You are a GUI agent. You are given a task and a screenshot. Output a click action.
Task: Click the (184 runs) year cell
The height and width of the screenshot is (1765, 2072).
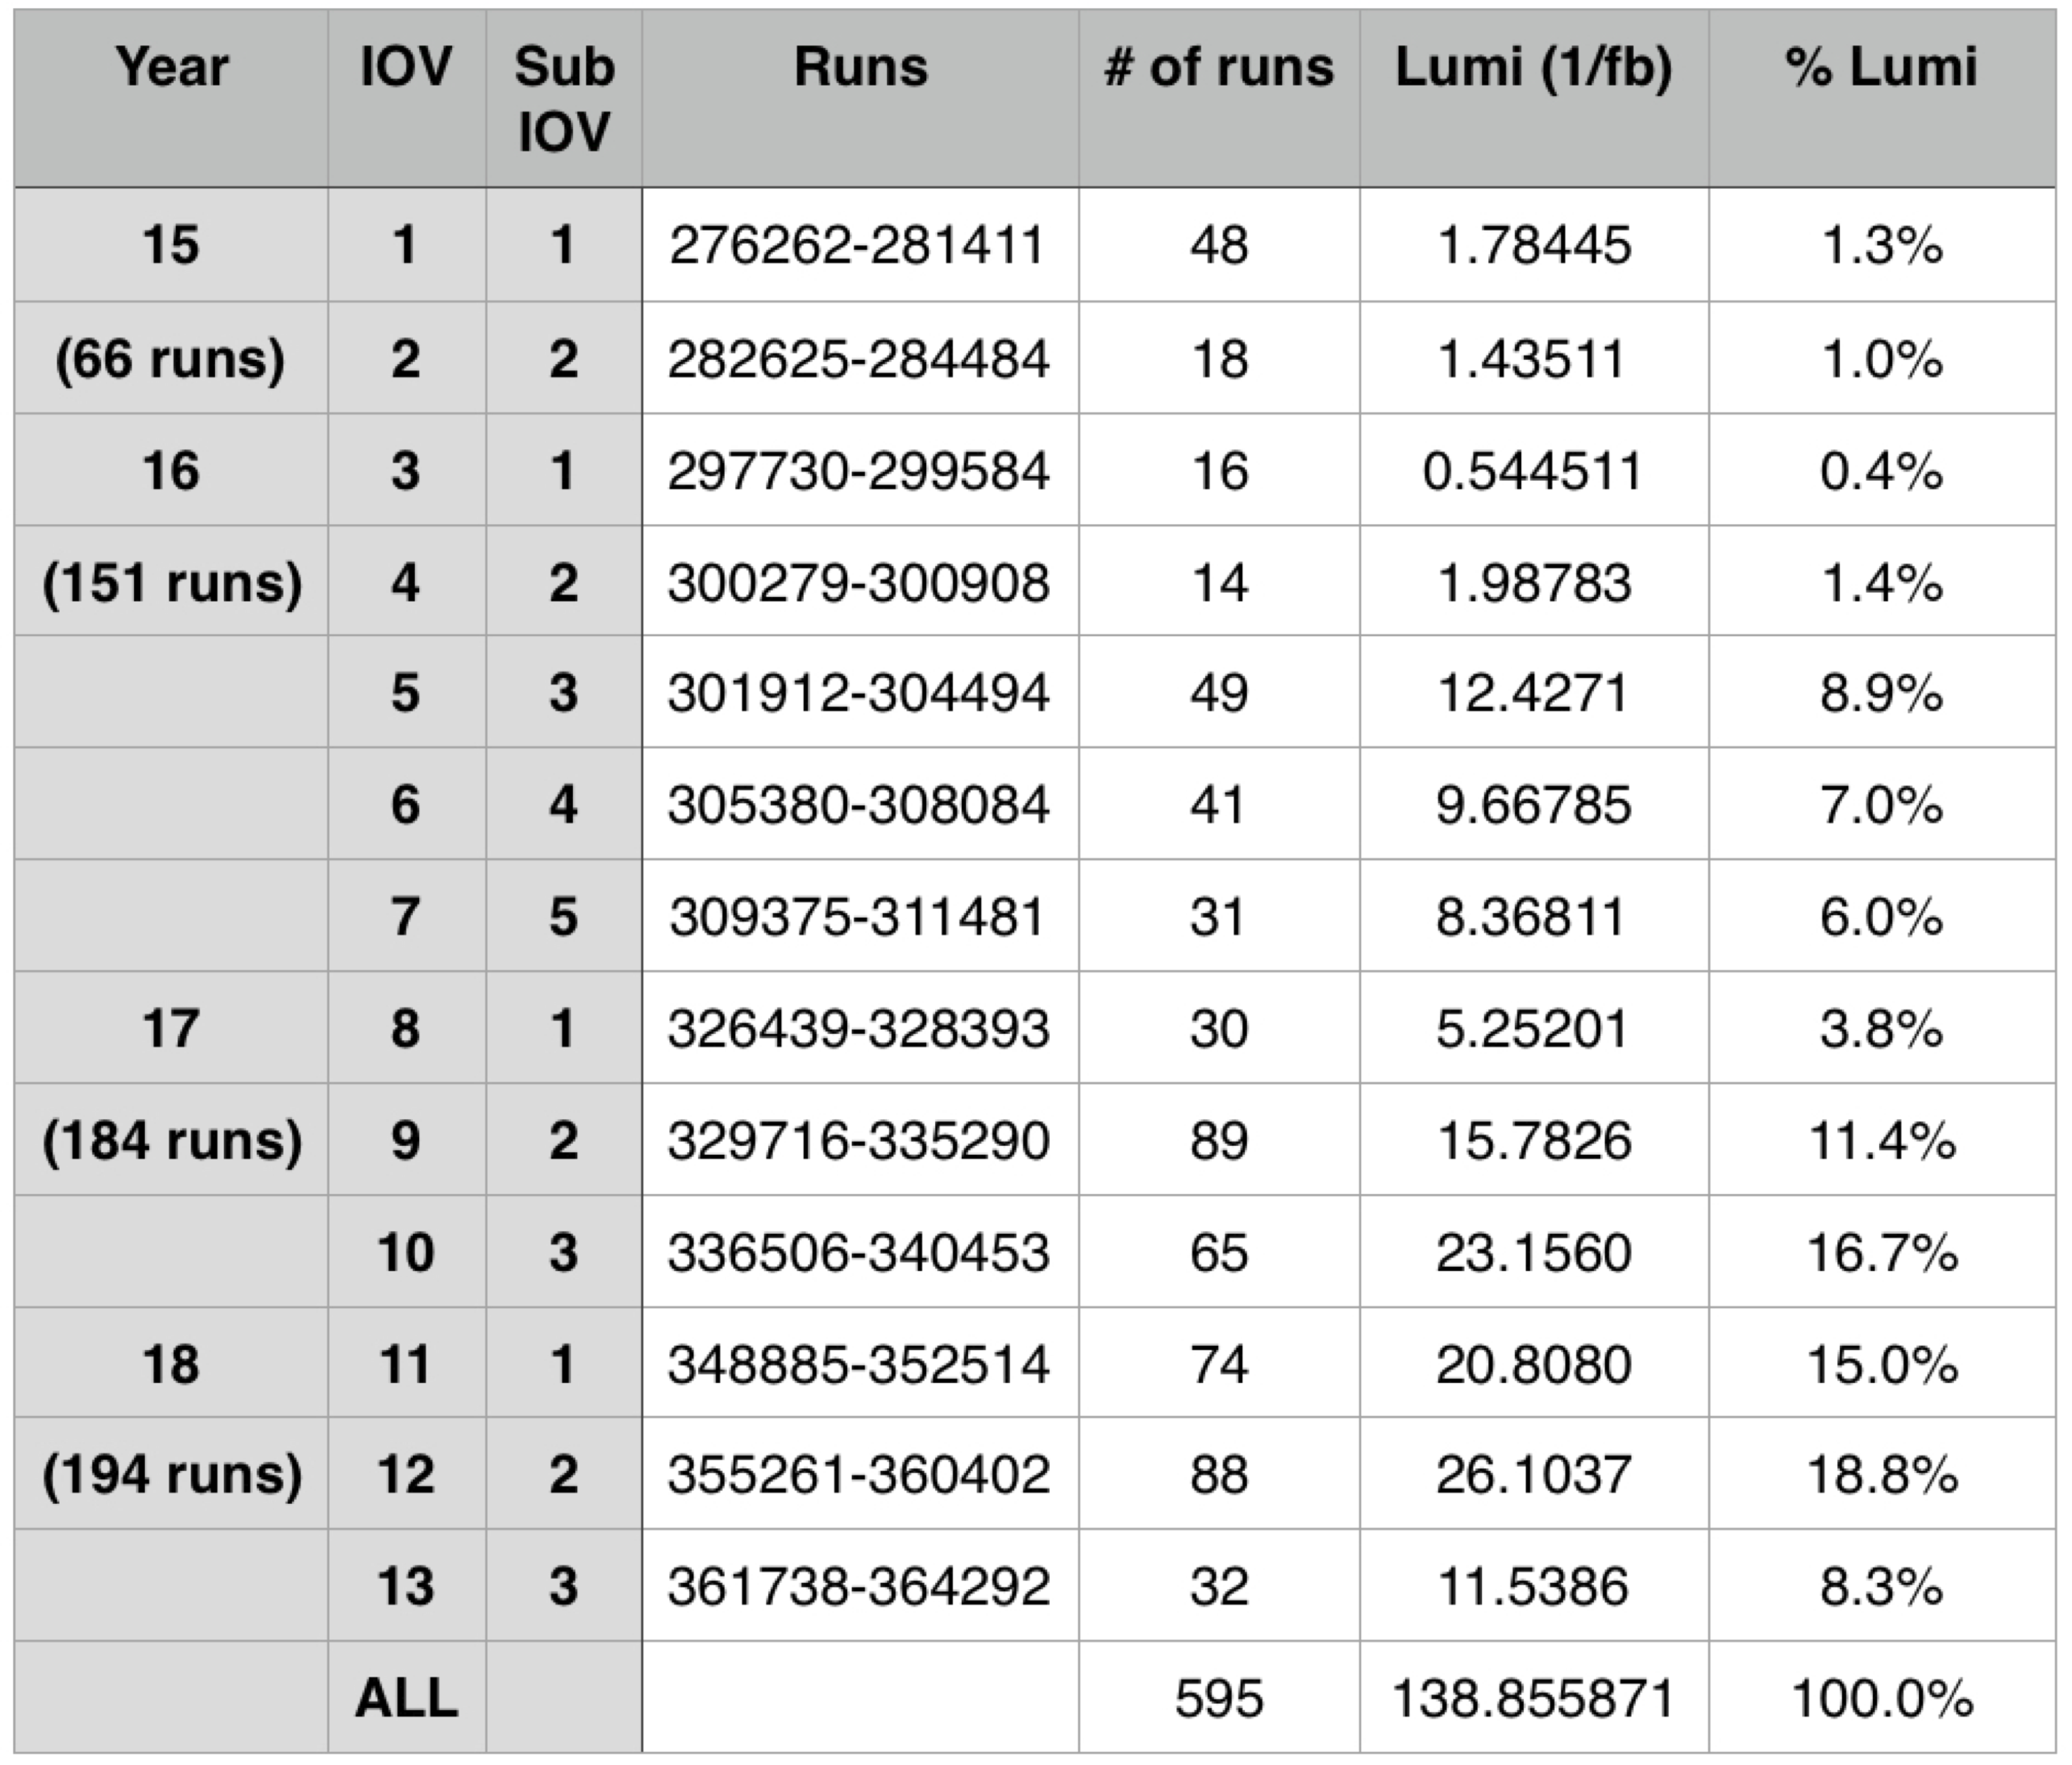tap(171, 1140)
